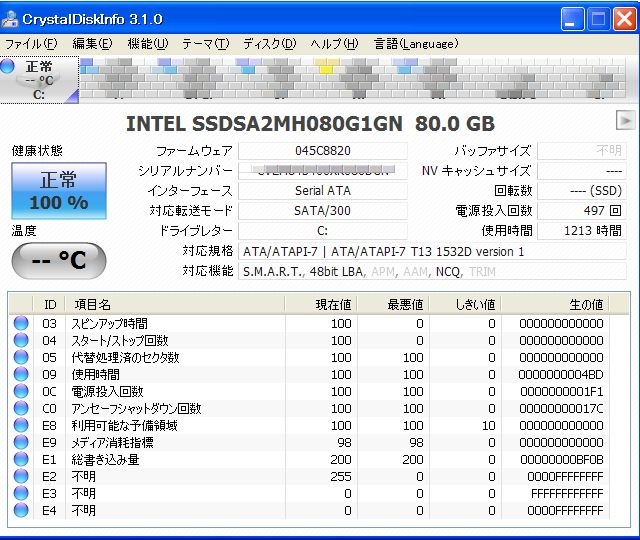This screenshot has height=540, width=640.
Task: Click raw value 00000000017C
Action: [x=561, y=409]
